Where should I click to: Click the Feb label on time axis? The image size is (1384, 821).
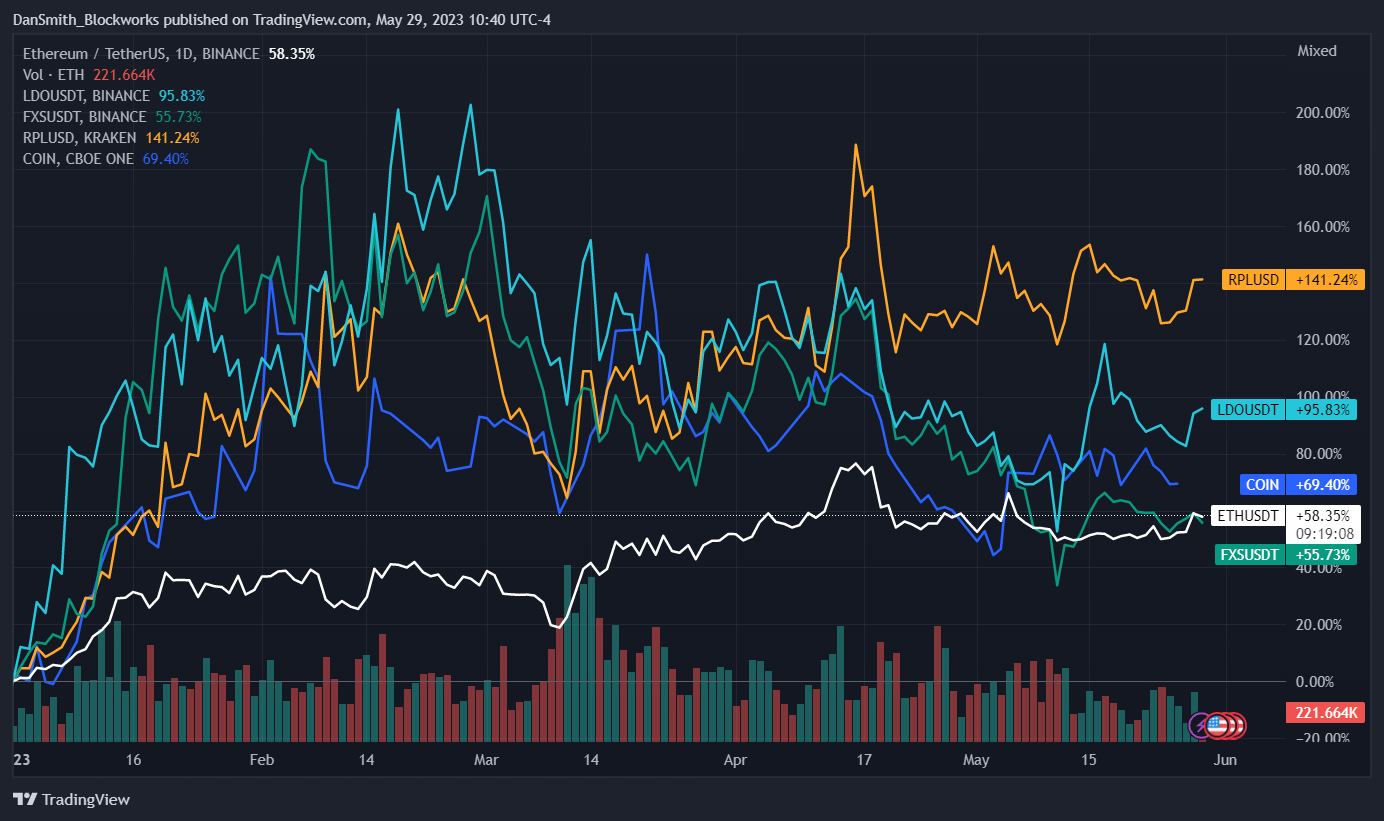[x=261, y=760]
